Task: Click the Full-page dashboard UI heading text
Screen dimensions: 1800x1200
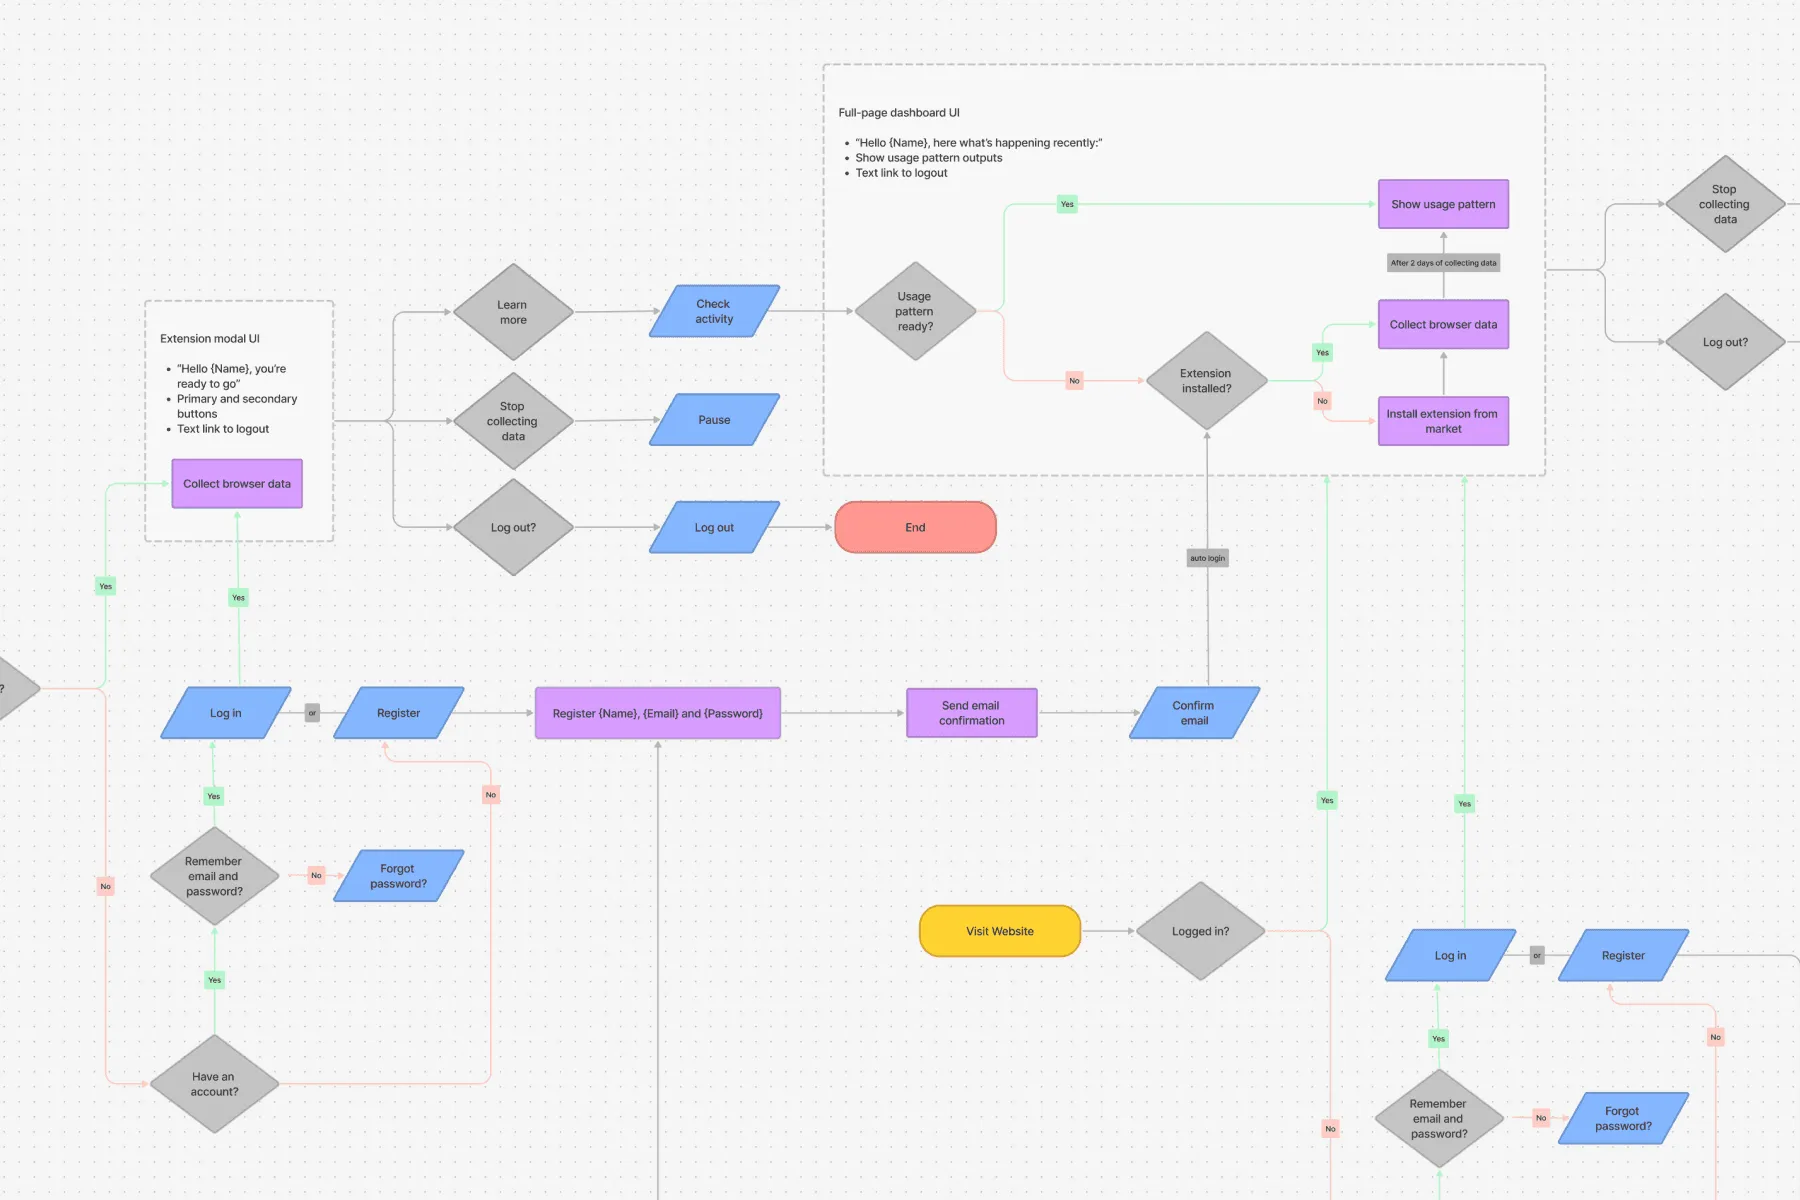Action: tap(899, 113)
